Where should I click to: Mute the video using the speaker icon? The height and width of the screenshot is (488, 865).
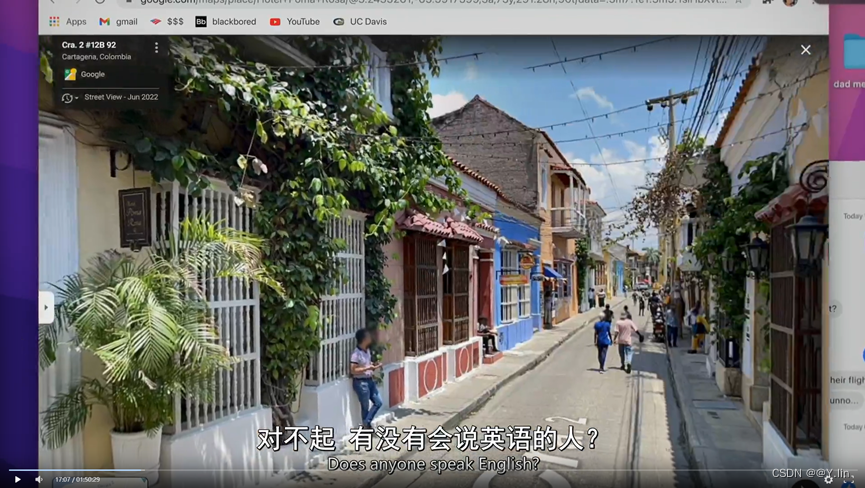coord(39,479)
